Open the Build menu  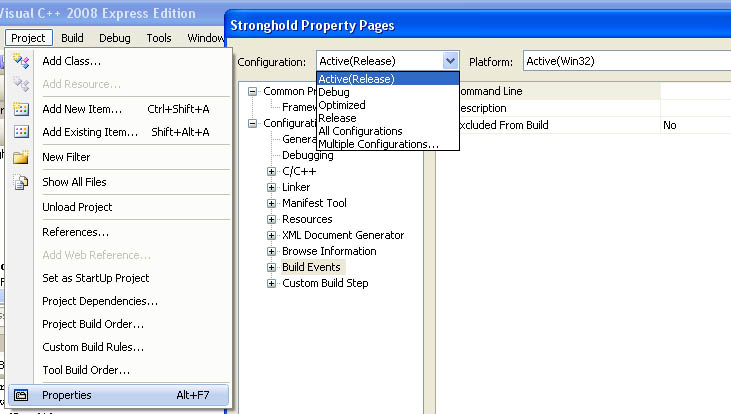(72, 38)
